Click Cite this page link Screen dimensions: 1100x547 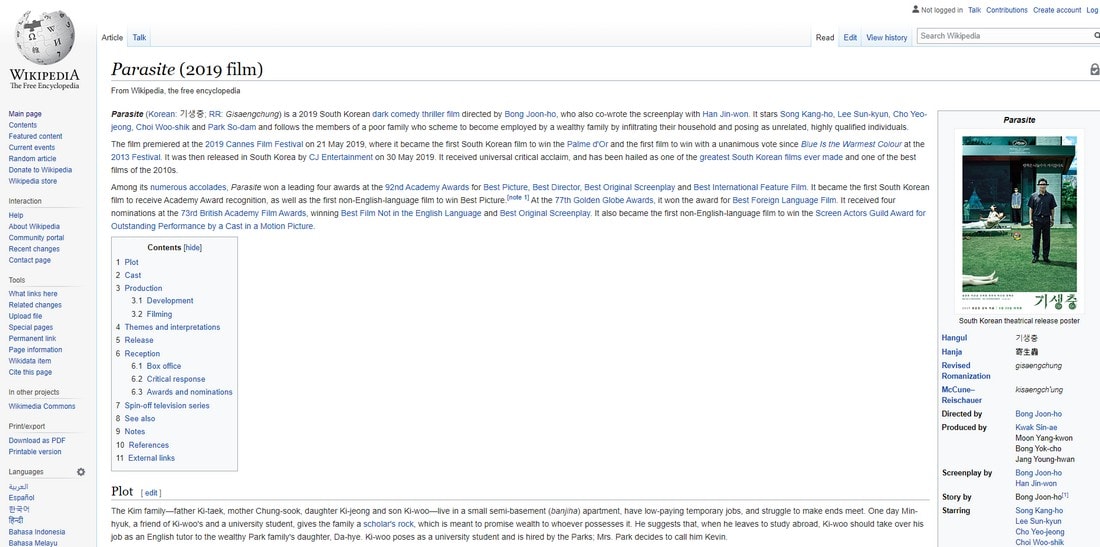(30, 372)
